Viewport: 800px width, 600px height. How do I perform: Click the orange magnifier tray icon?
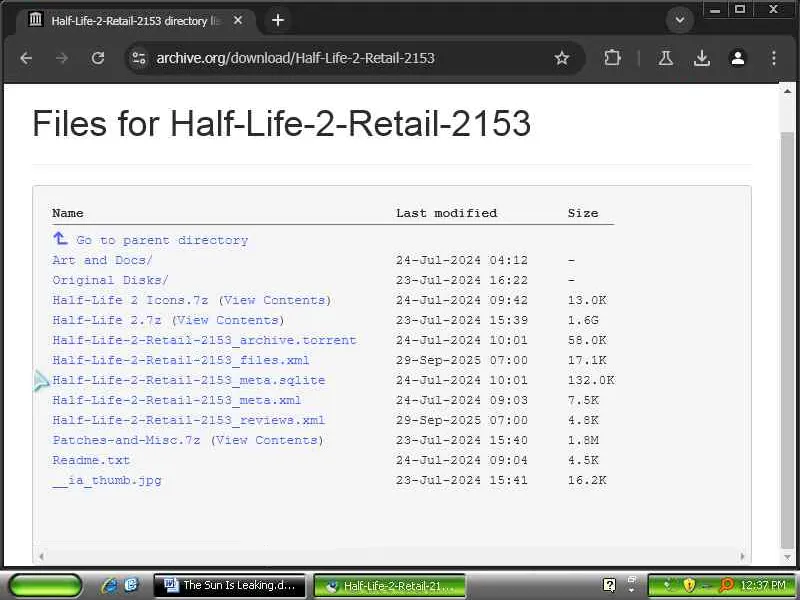point(726,585)
